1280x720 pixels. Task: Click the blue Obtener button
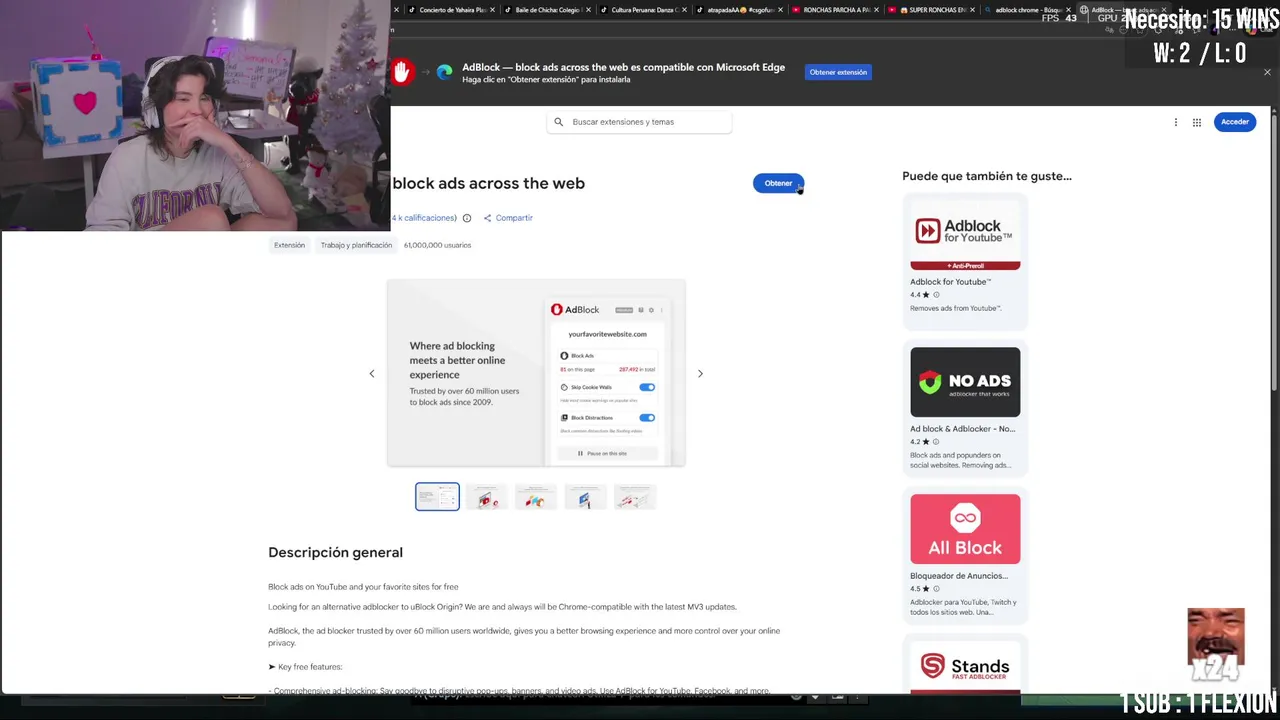(x=778, y=183)
